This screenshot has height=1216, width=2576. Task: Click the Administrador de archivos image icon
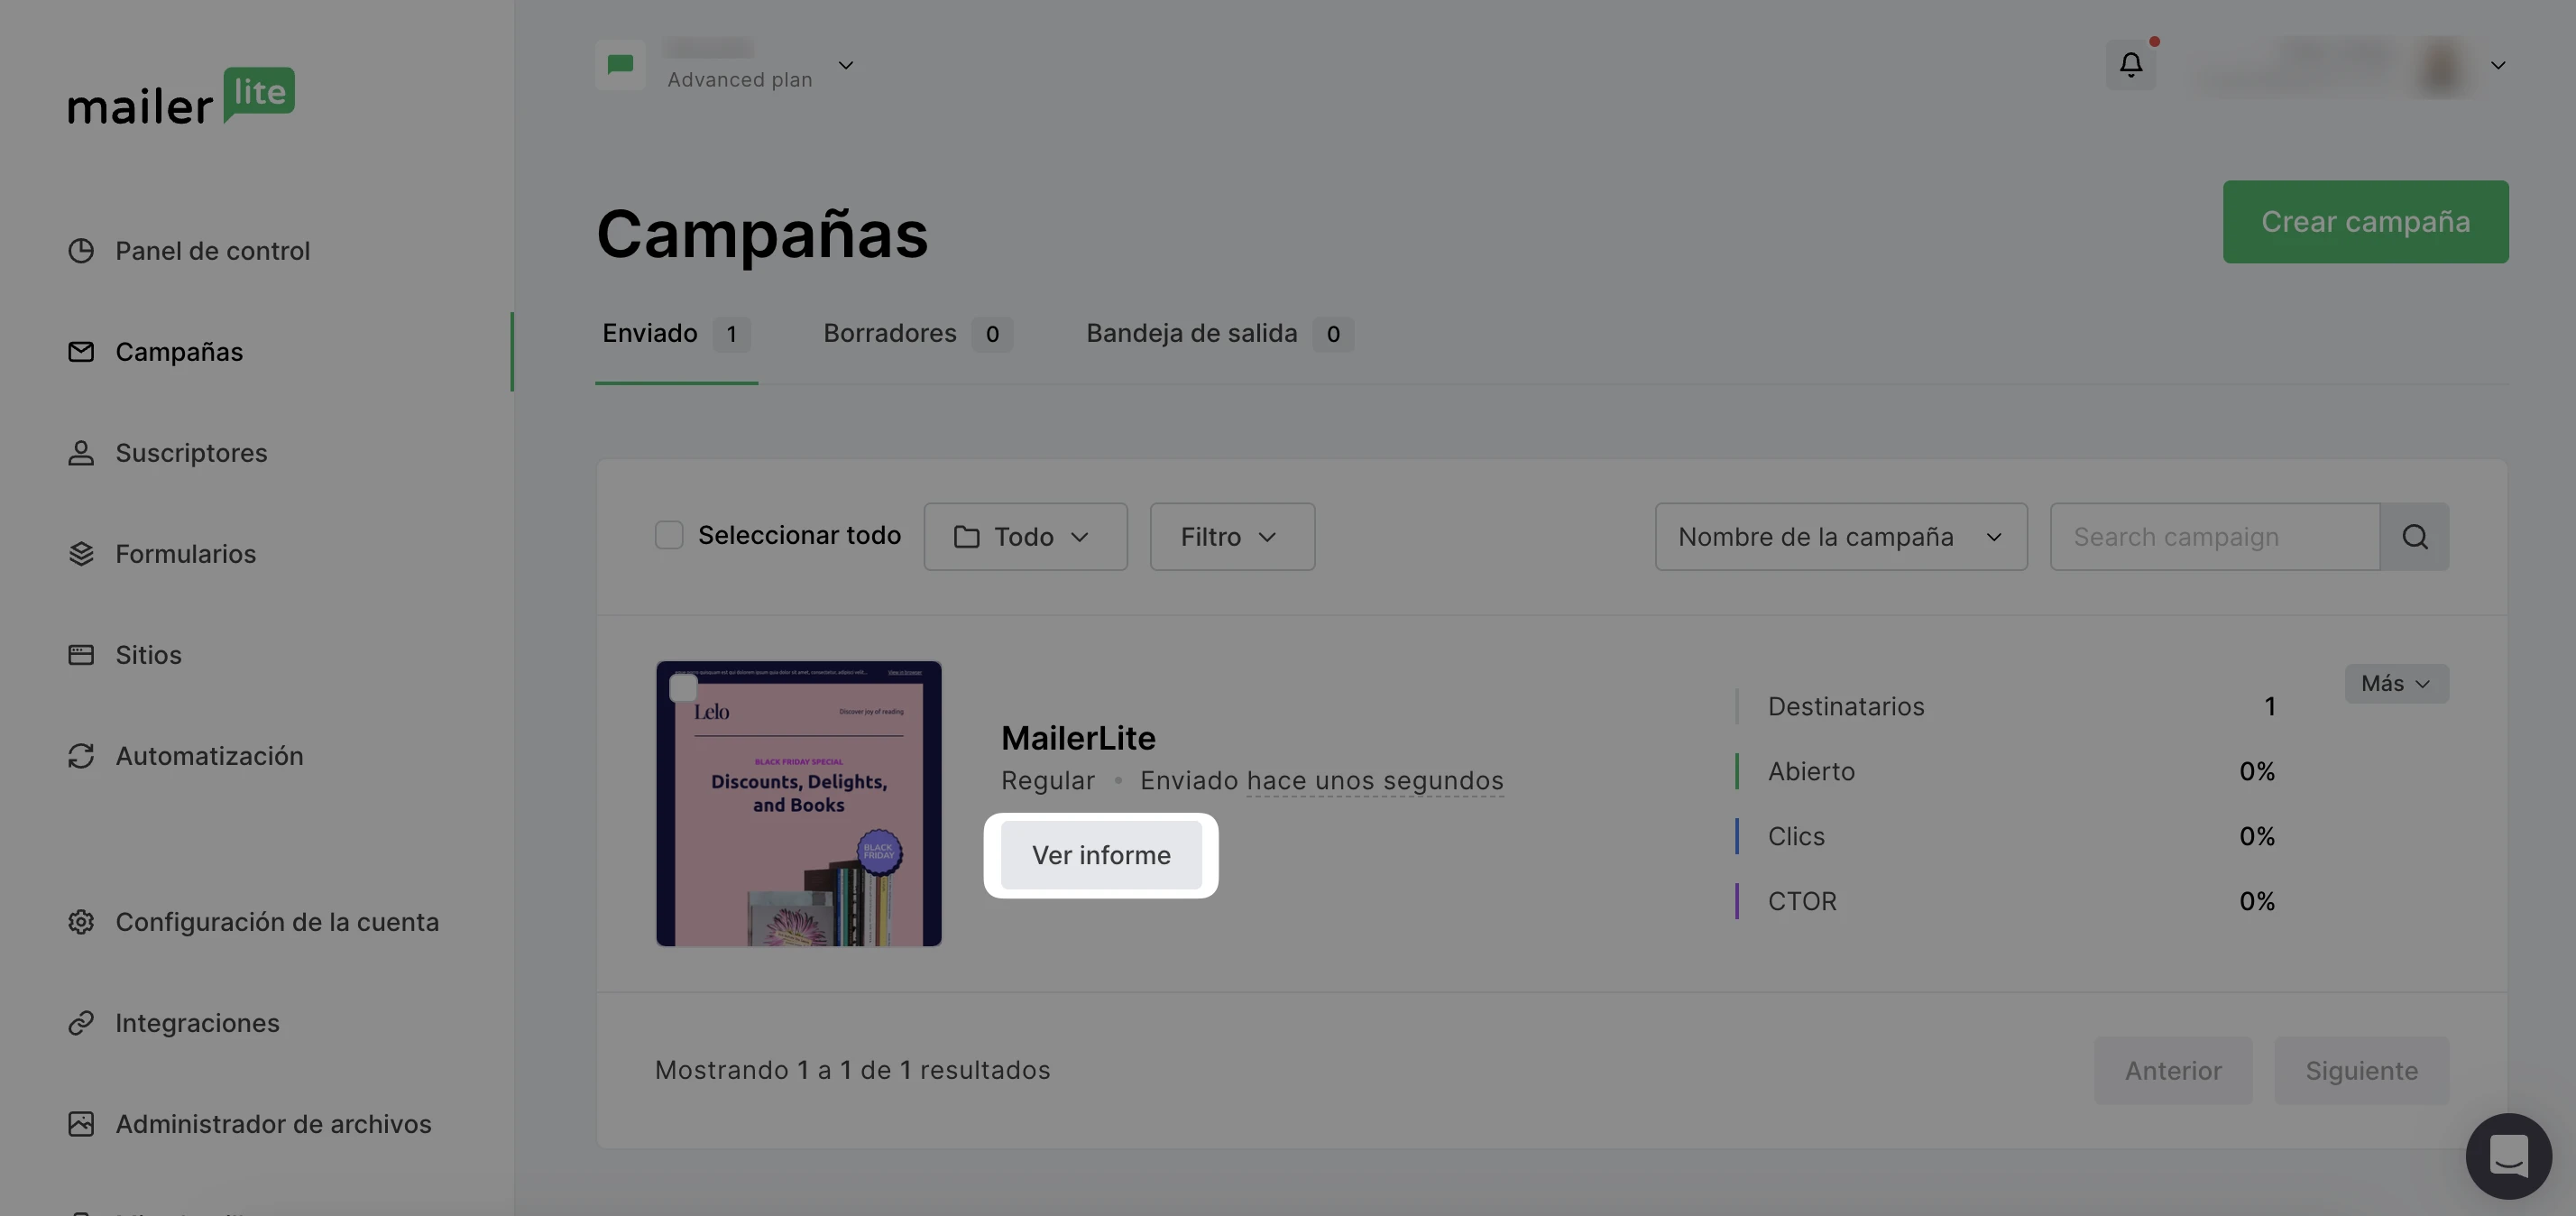tap(81, 1123)
